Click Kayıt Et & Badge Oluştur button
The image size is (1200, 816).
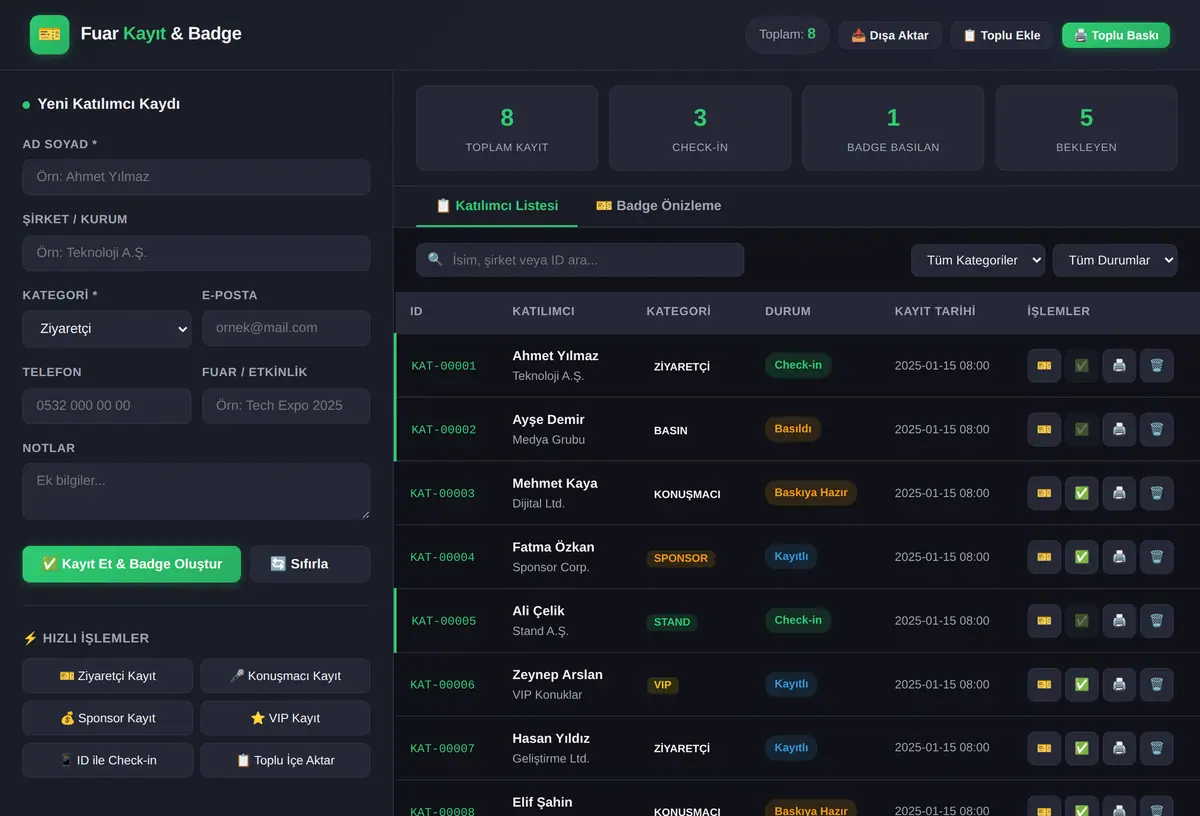[132, 564]
